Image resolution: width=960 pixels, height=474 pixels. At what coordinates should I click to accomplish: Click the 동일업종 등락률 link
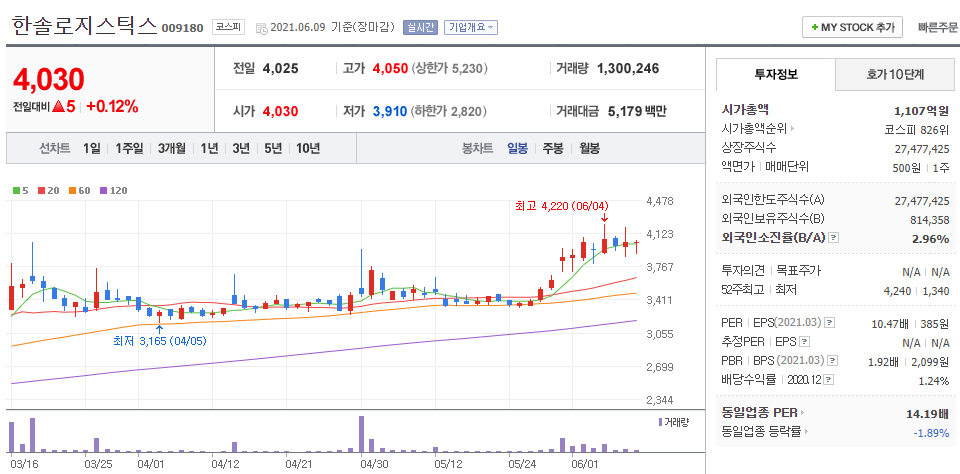[761, 432]
